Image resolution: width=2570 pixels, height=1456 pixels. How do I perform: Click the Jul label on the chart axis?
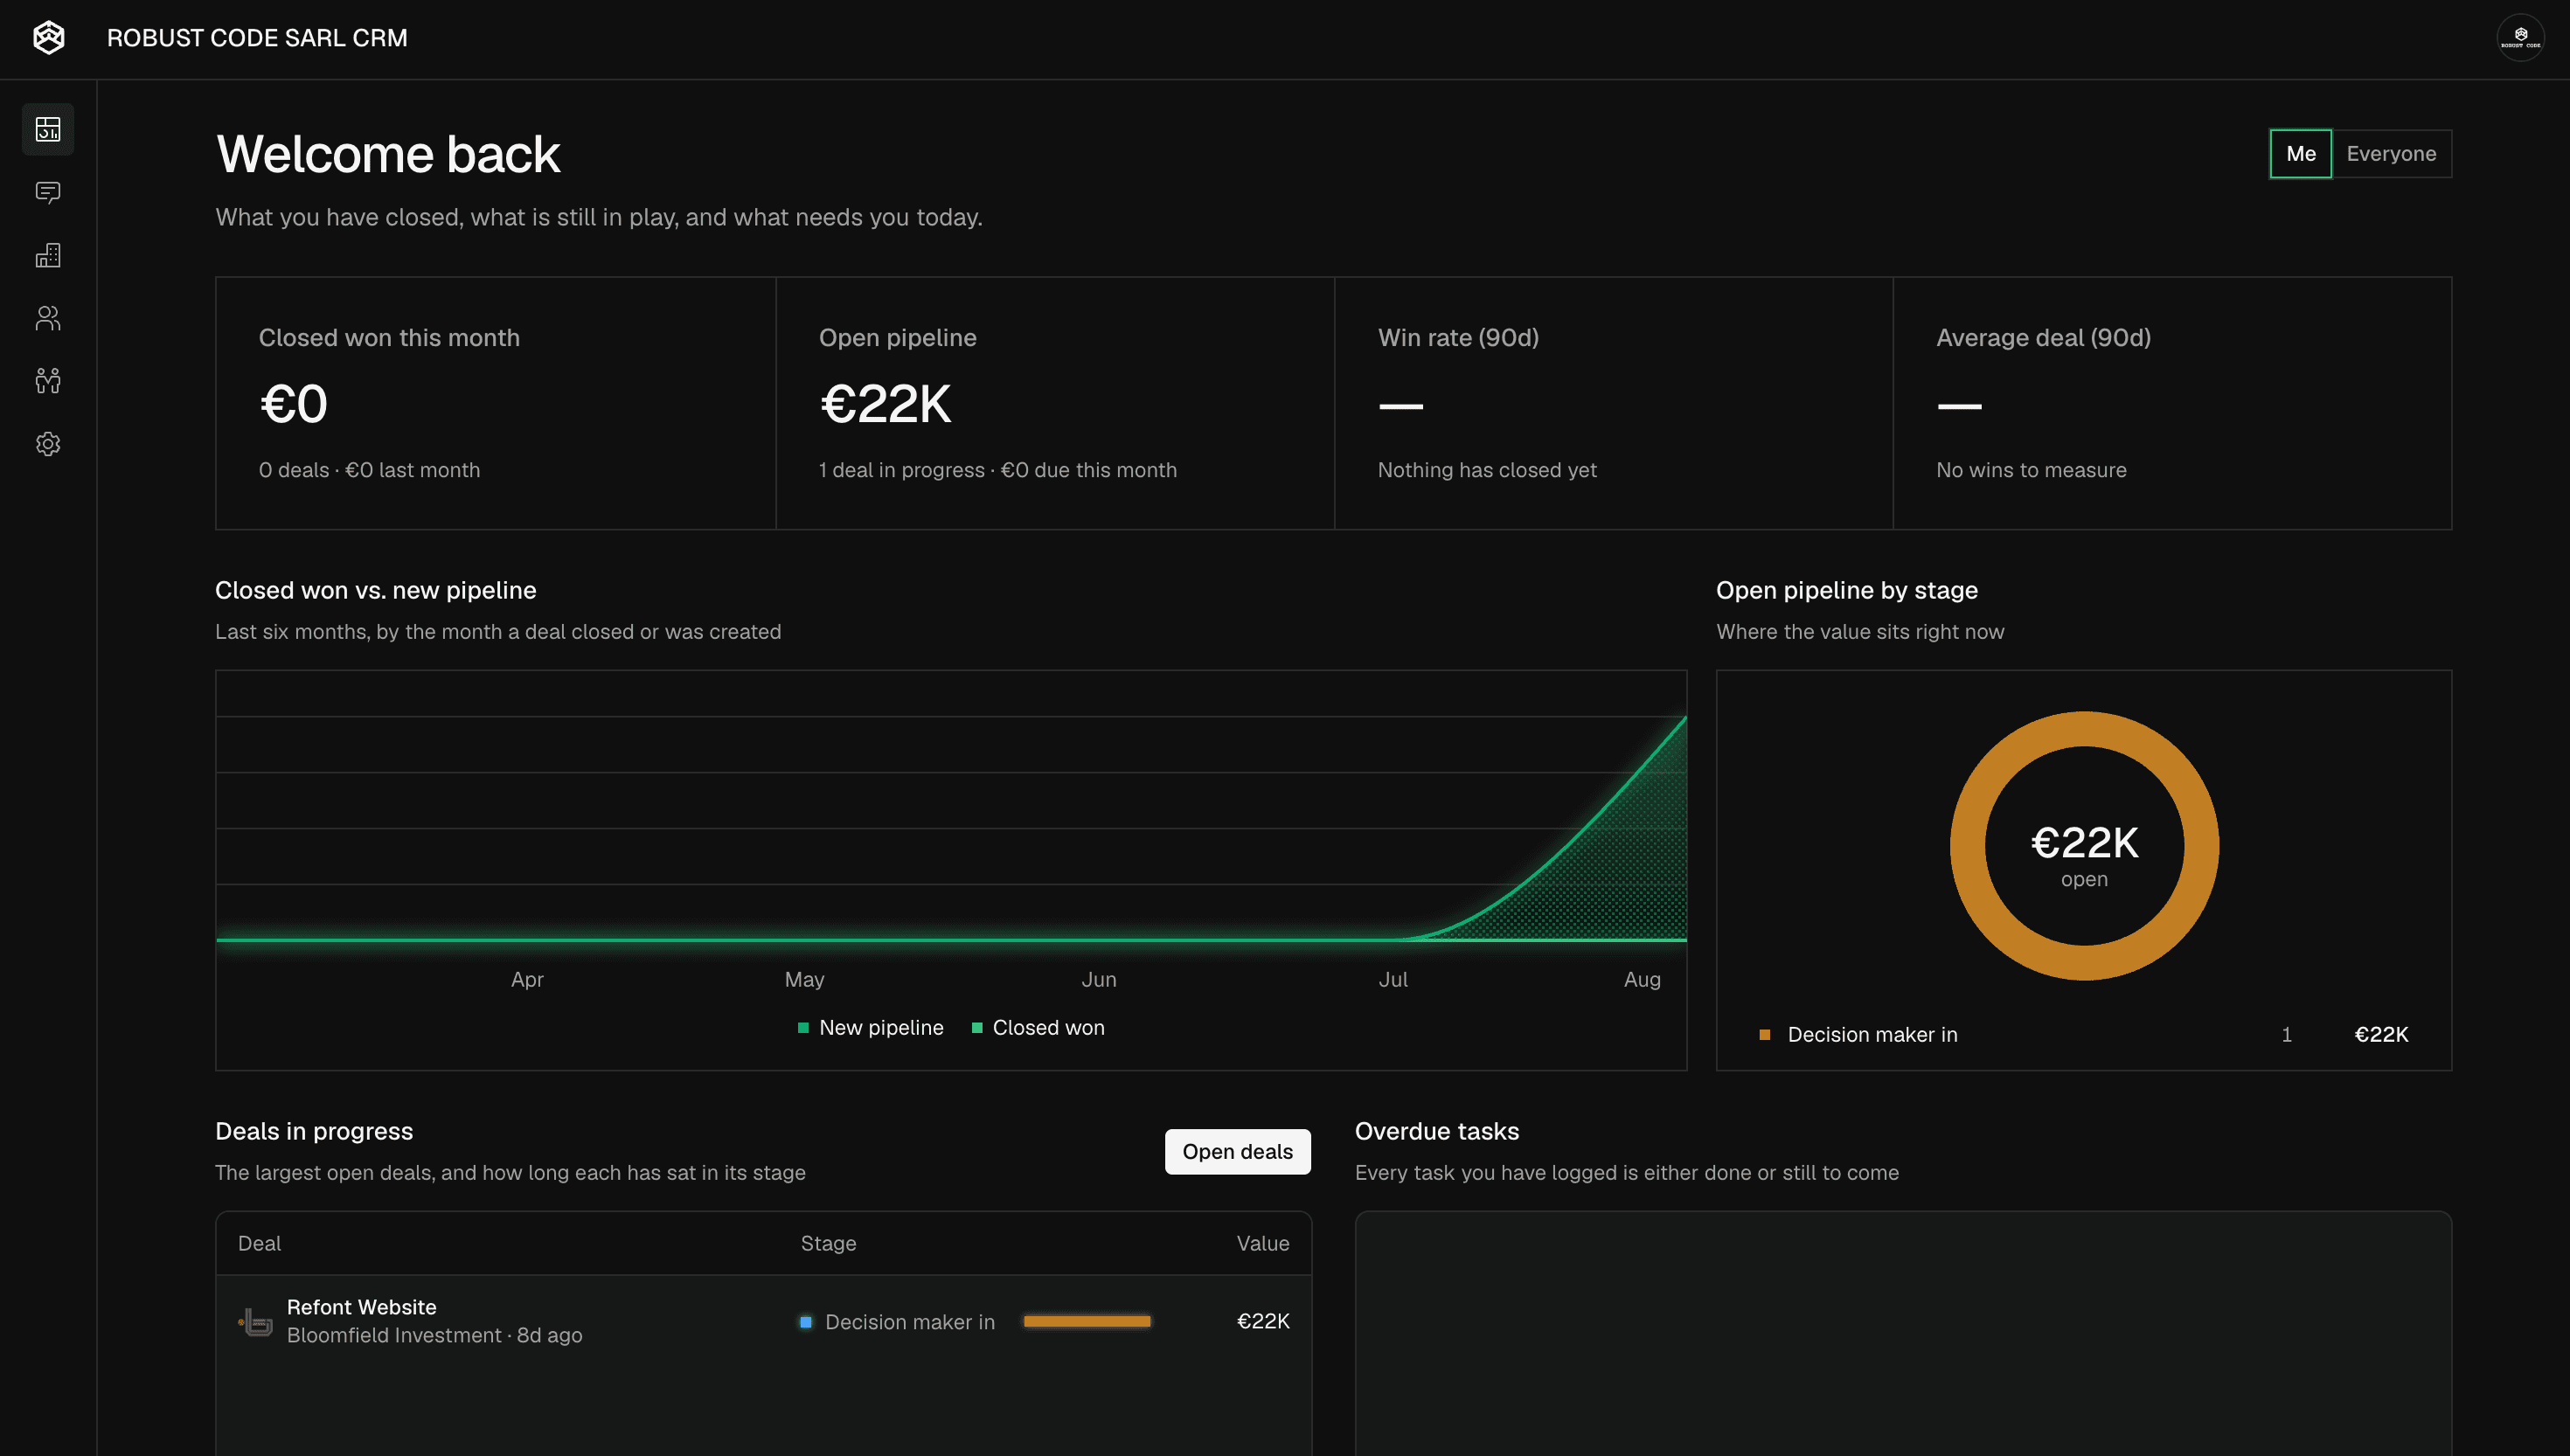[1392, 980]
